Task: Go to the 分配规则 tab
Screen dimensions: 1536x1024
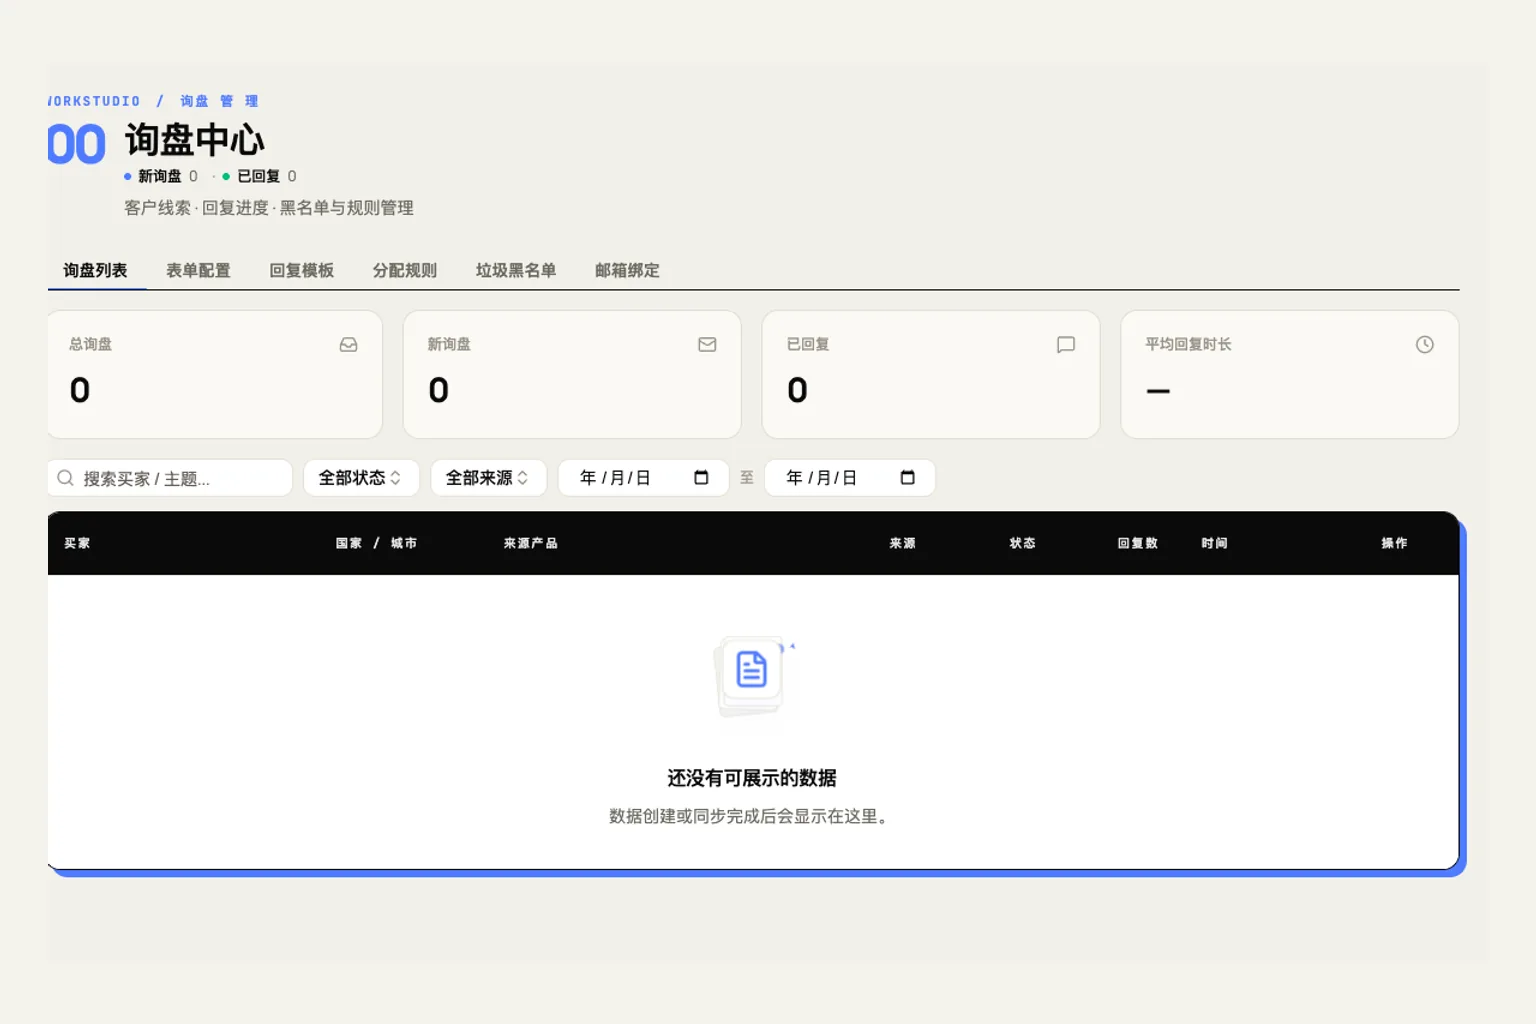Action: (404, 271)
